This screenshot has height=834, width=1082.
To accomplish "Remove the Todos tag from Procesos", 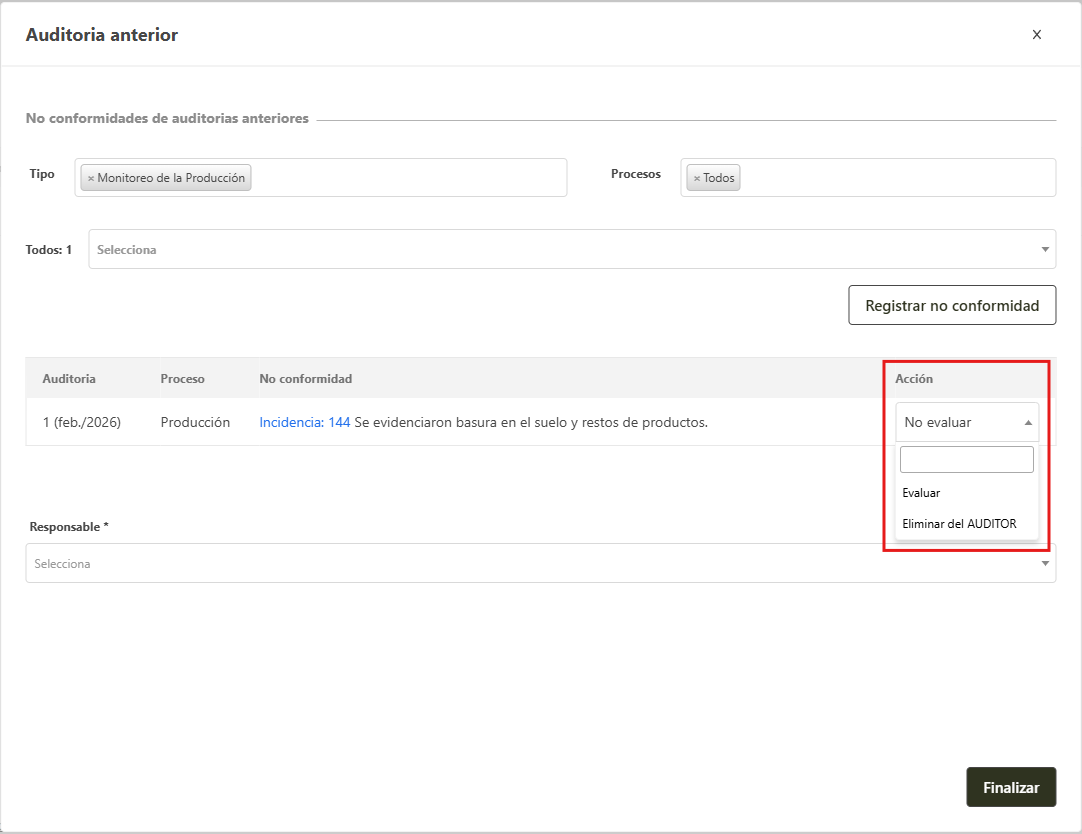I will coord(697,178).
